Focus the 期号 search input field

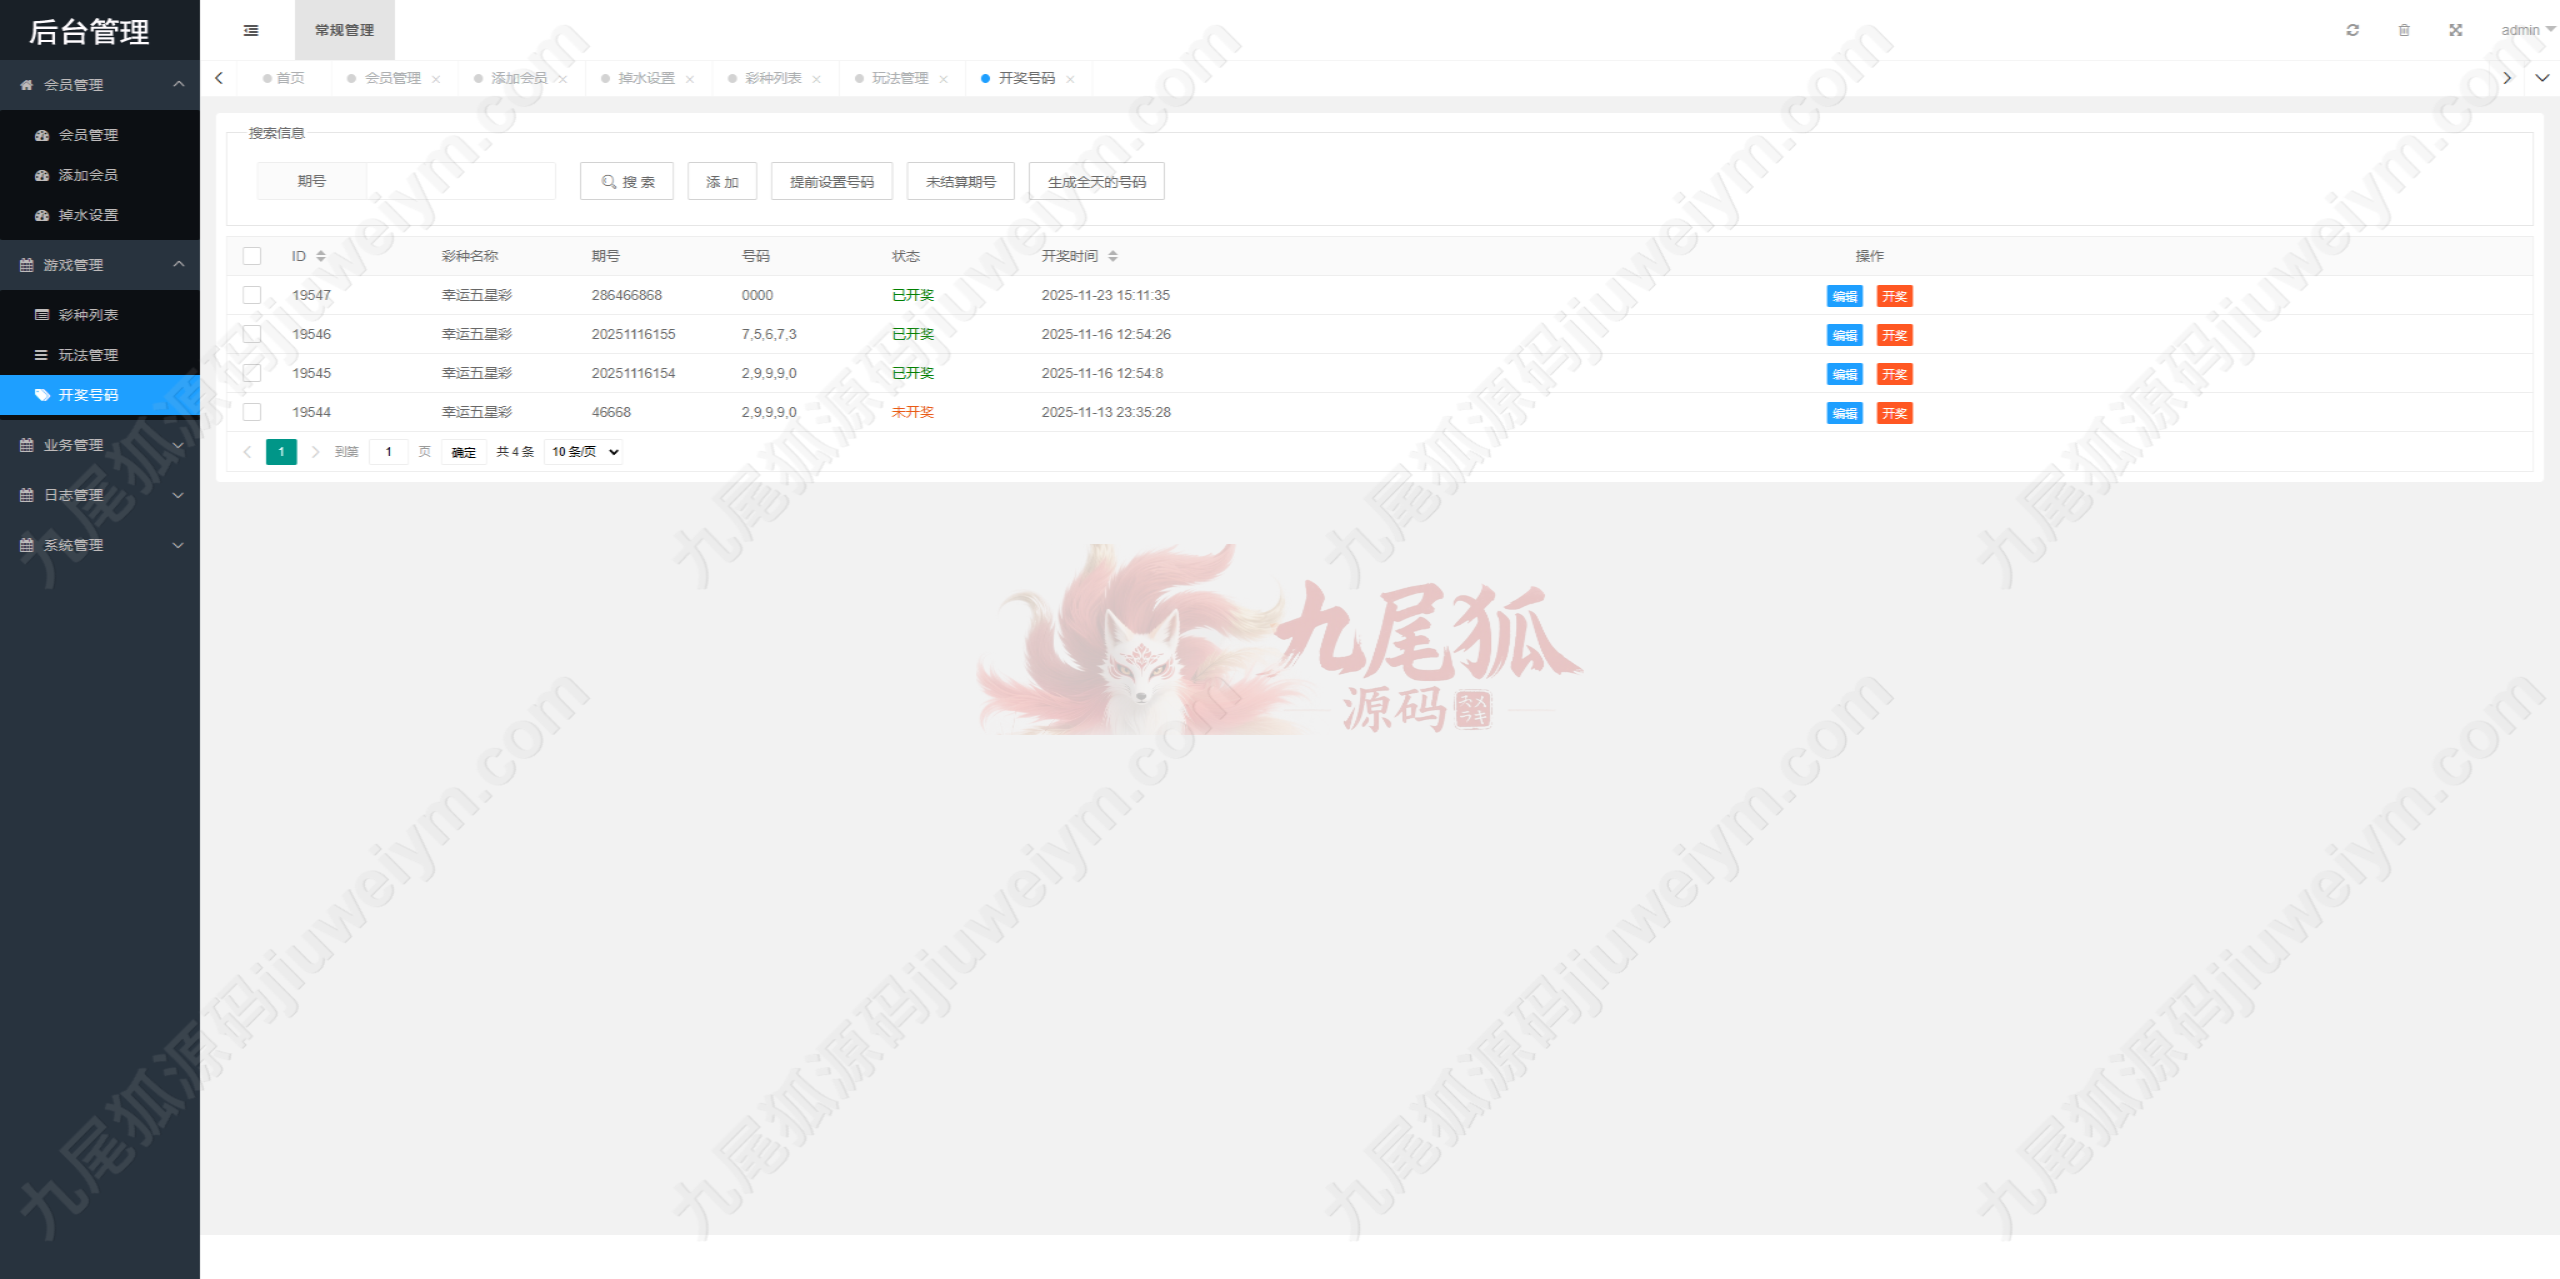[460, 181]
